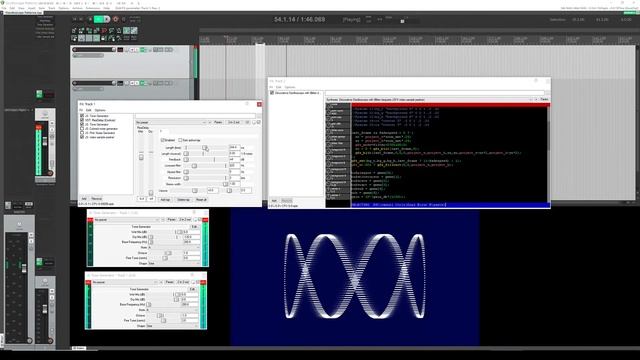The image size is (640, 360).
Task: Toggle ReaDelay bypass checkbox beside the UI button
Action: 258,122
